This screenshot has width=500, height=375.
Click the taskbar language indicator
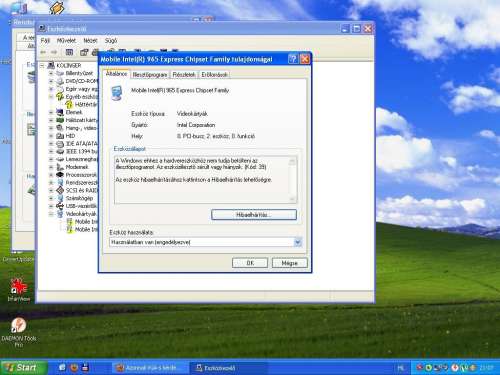[400, 368]
